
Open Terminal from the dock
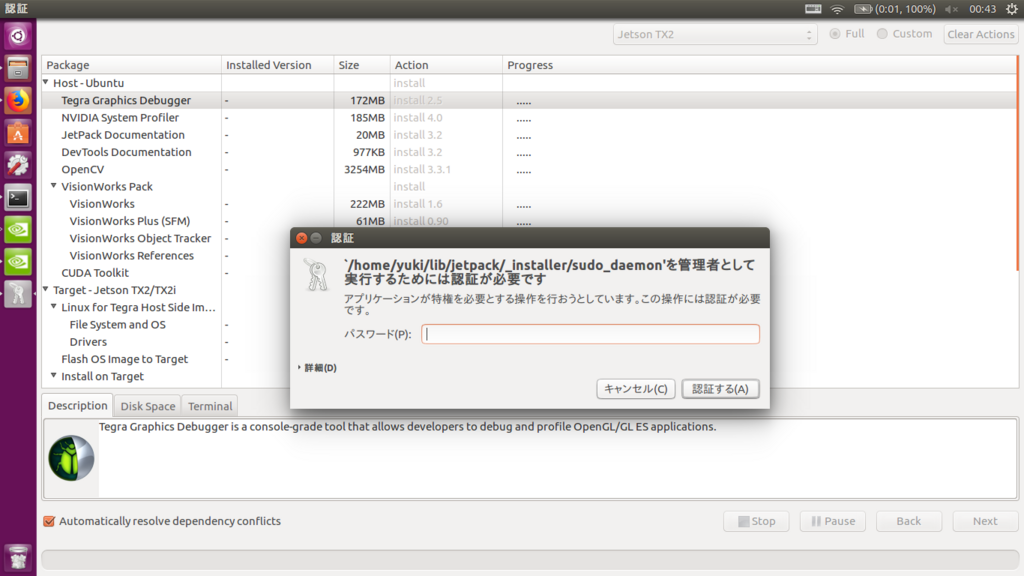pyautogui.click(x=18, y=197)
